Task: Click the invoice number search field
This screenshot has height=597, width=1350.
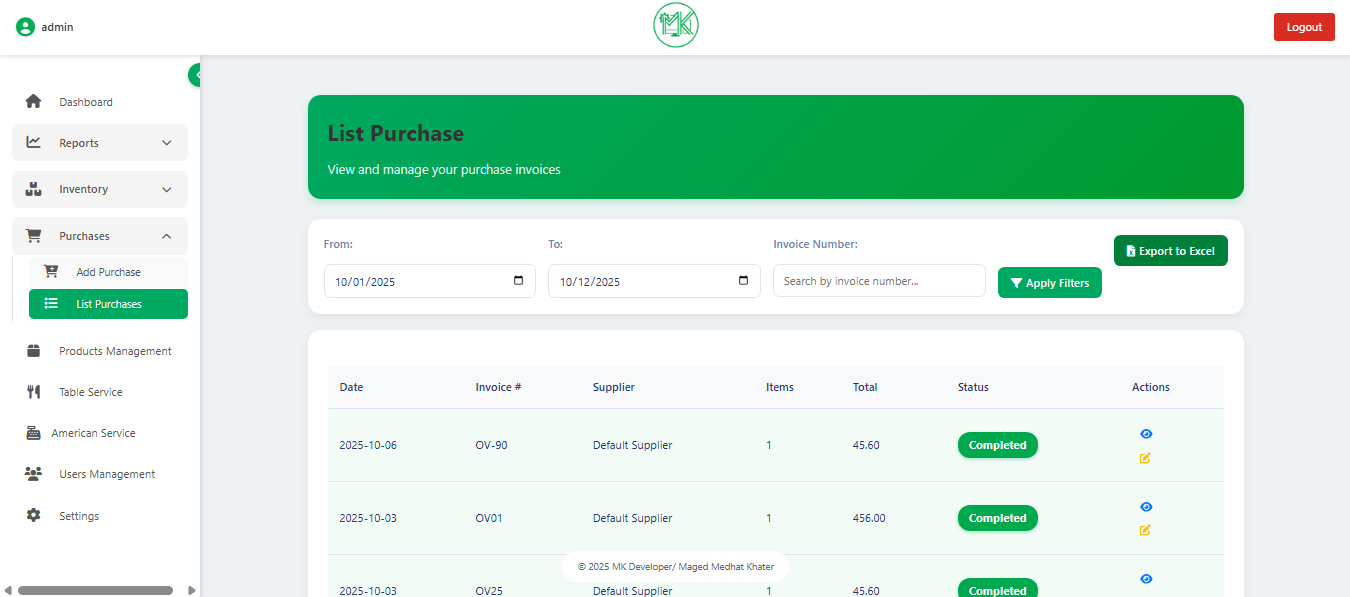Action: [878, 281]
